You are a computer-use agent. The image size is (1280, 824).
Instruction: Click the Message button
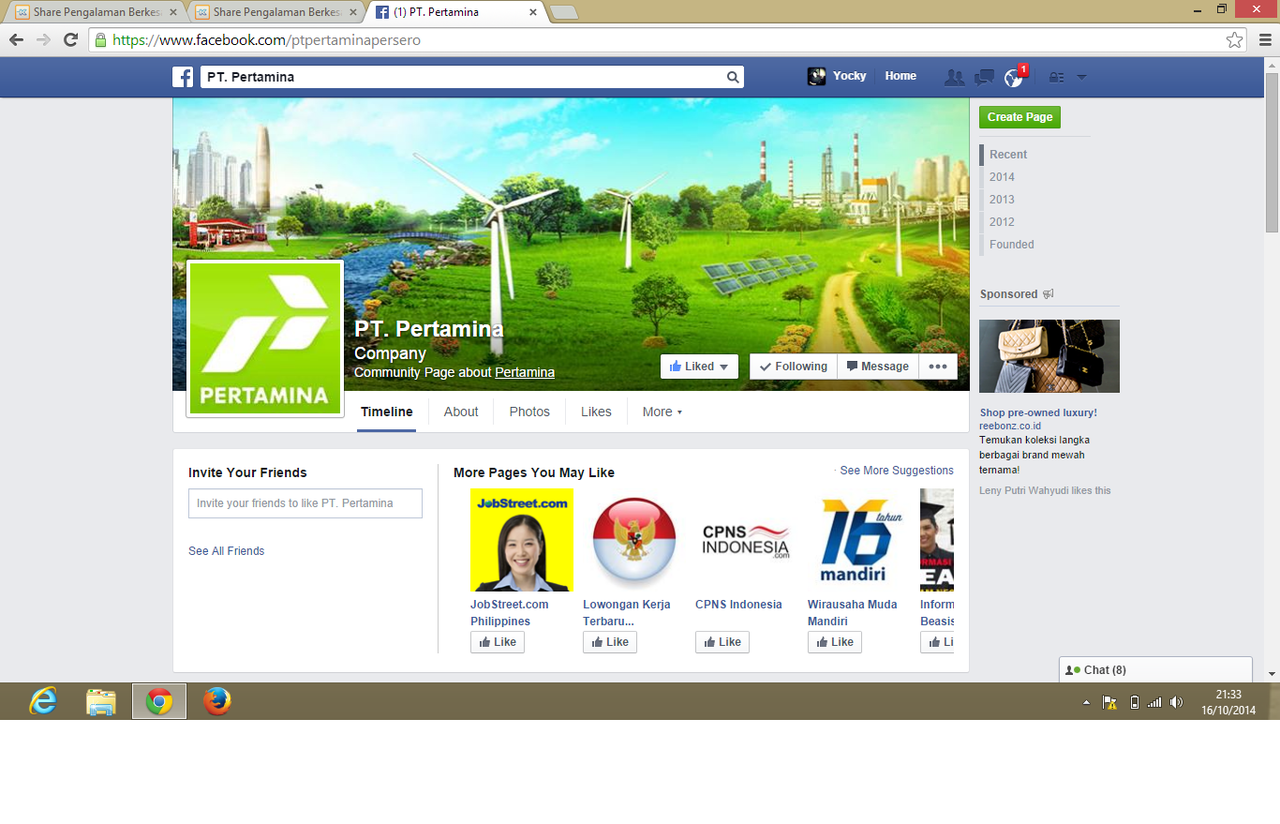click(x=877, y=366)
